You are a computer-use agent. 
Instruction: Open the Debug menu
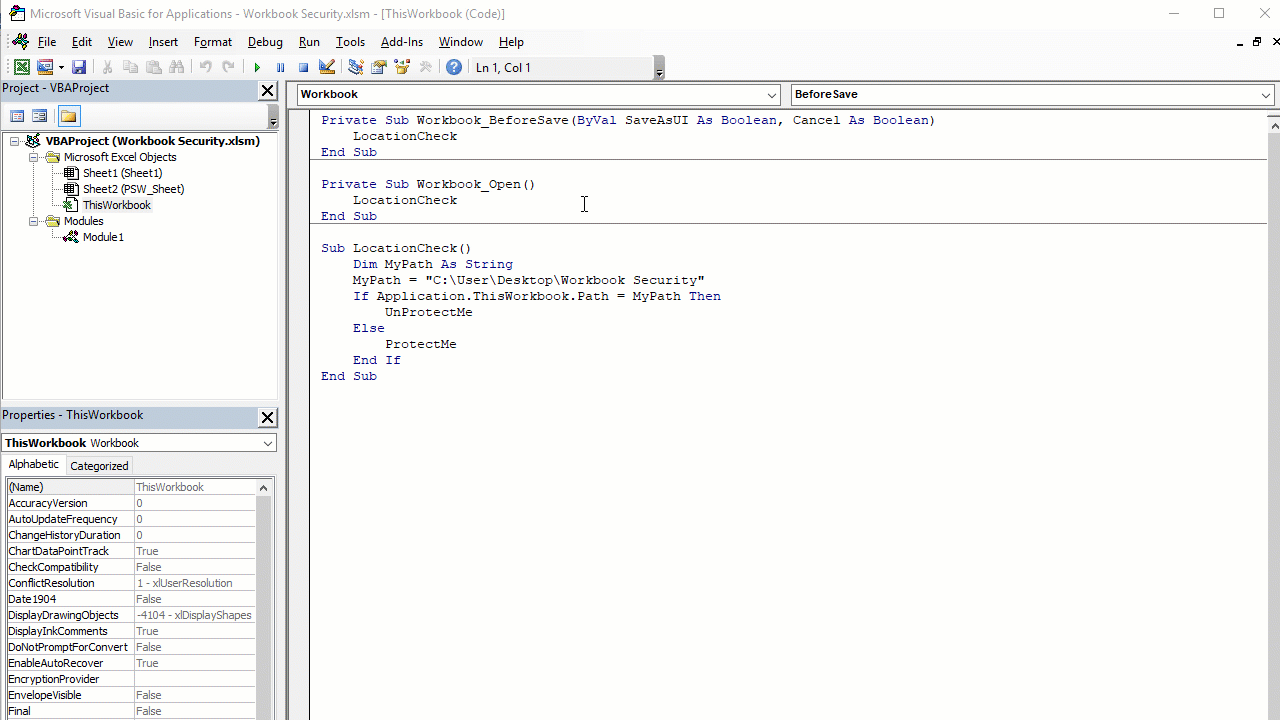click(x=265, y=42)
